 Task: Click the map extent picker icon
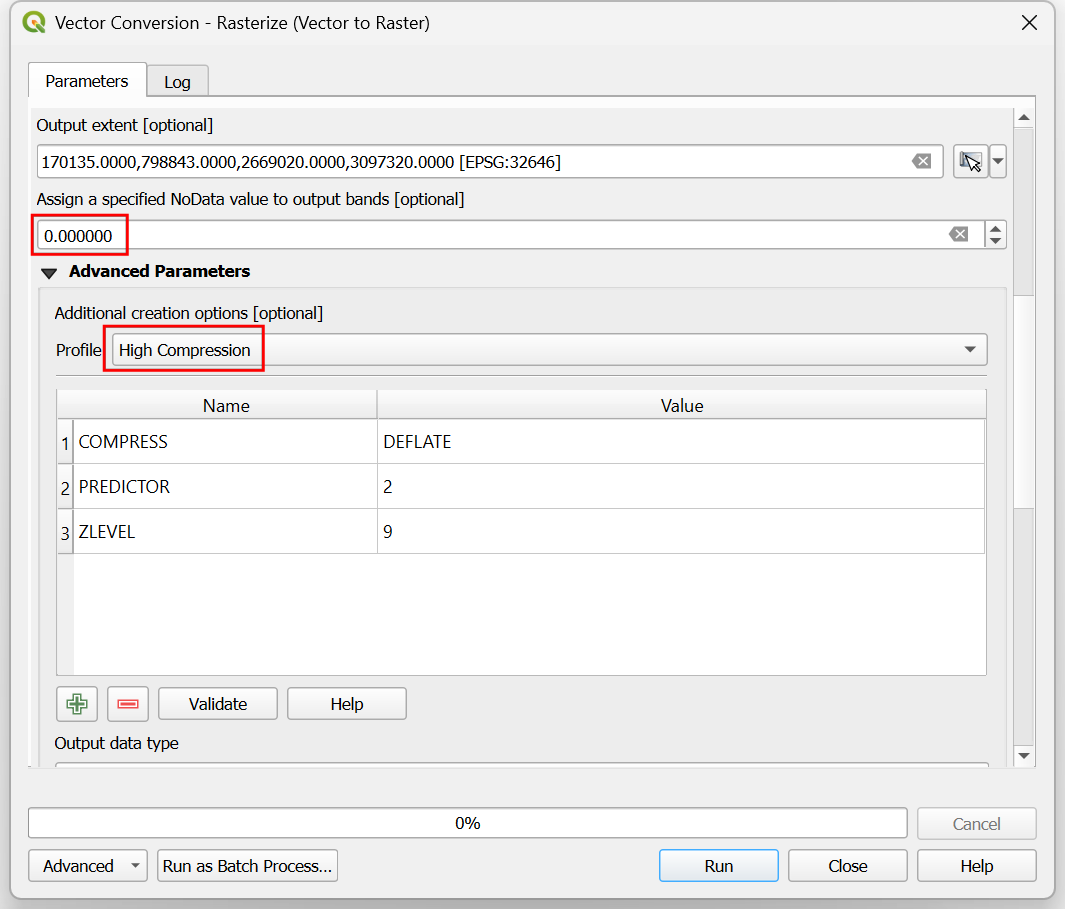pyautogui.click(x=969, y=162)
